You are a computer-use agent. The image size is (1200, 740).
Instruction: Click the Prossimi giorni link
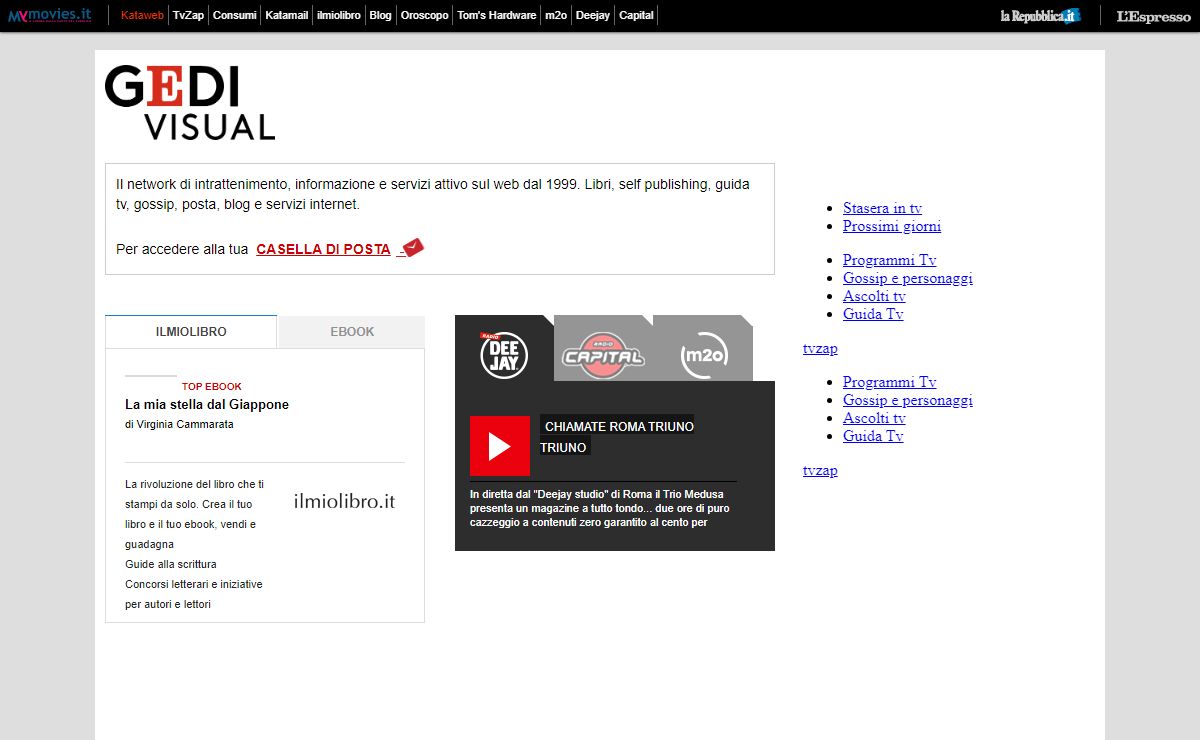(892, 226)
